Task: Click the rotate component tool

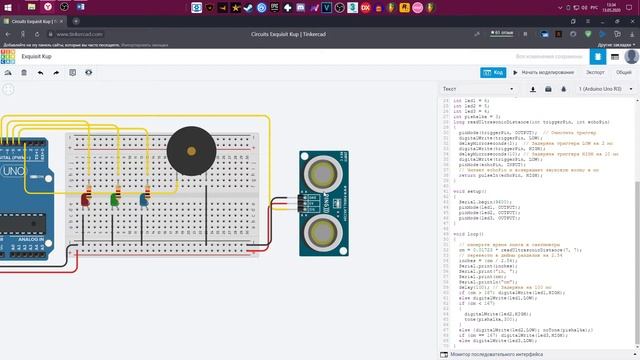Action: [8, 73]
